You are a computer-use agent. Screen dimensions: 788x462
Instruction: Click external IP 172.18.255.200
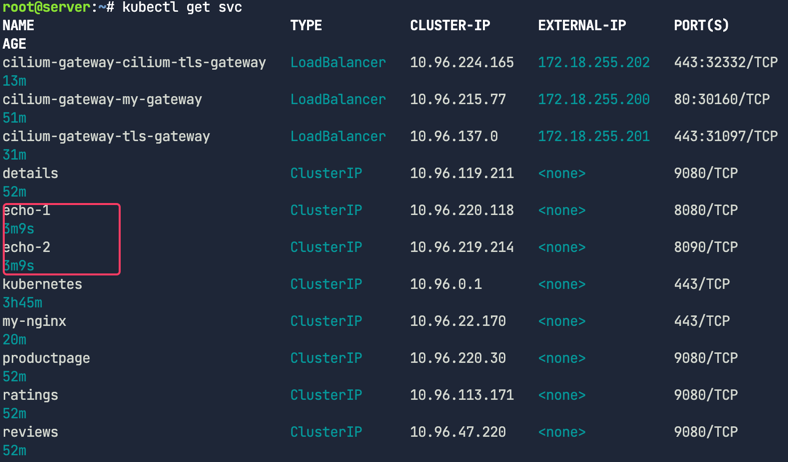tap(594, 99)
